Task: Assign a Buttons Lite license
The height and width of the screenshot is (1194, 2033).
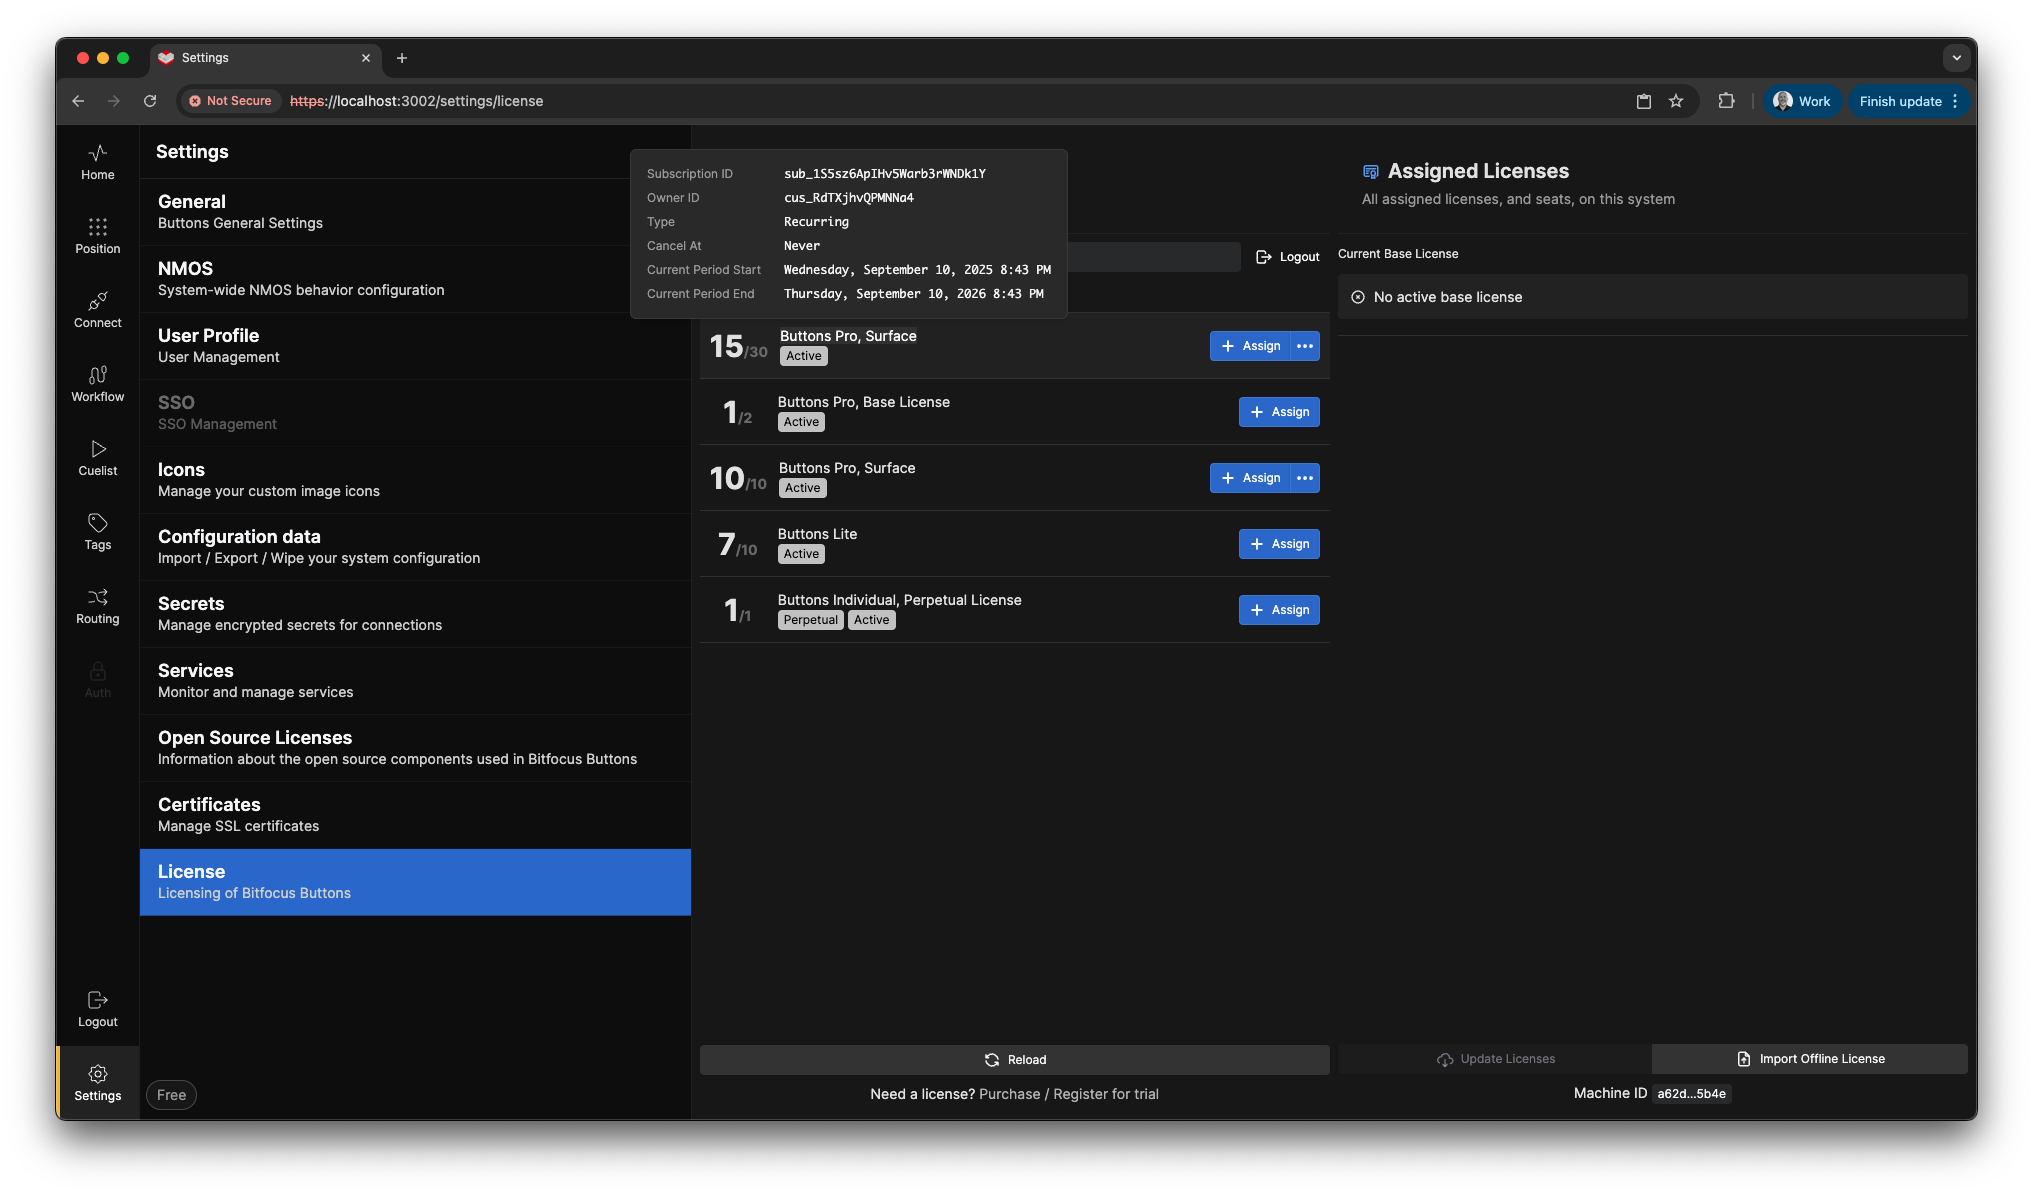Action: pos(1279,544)
